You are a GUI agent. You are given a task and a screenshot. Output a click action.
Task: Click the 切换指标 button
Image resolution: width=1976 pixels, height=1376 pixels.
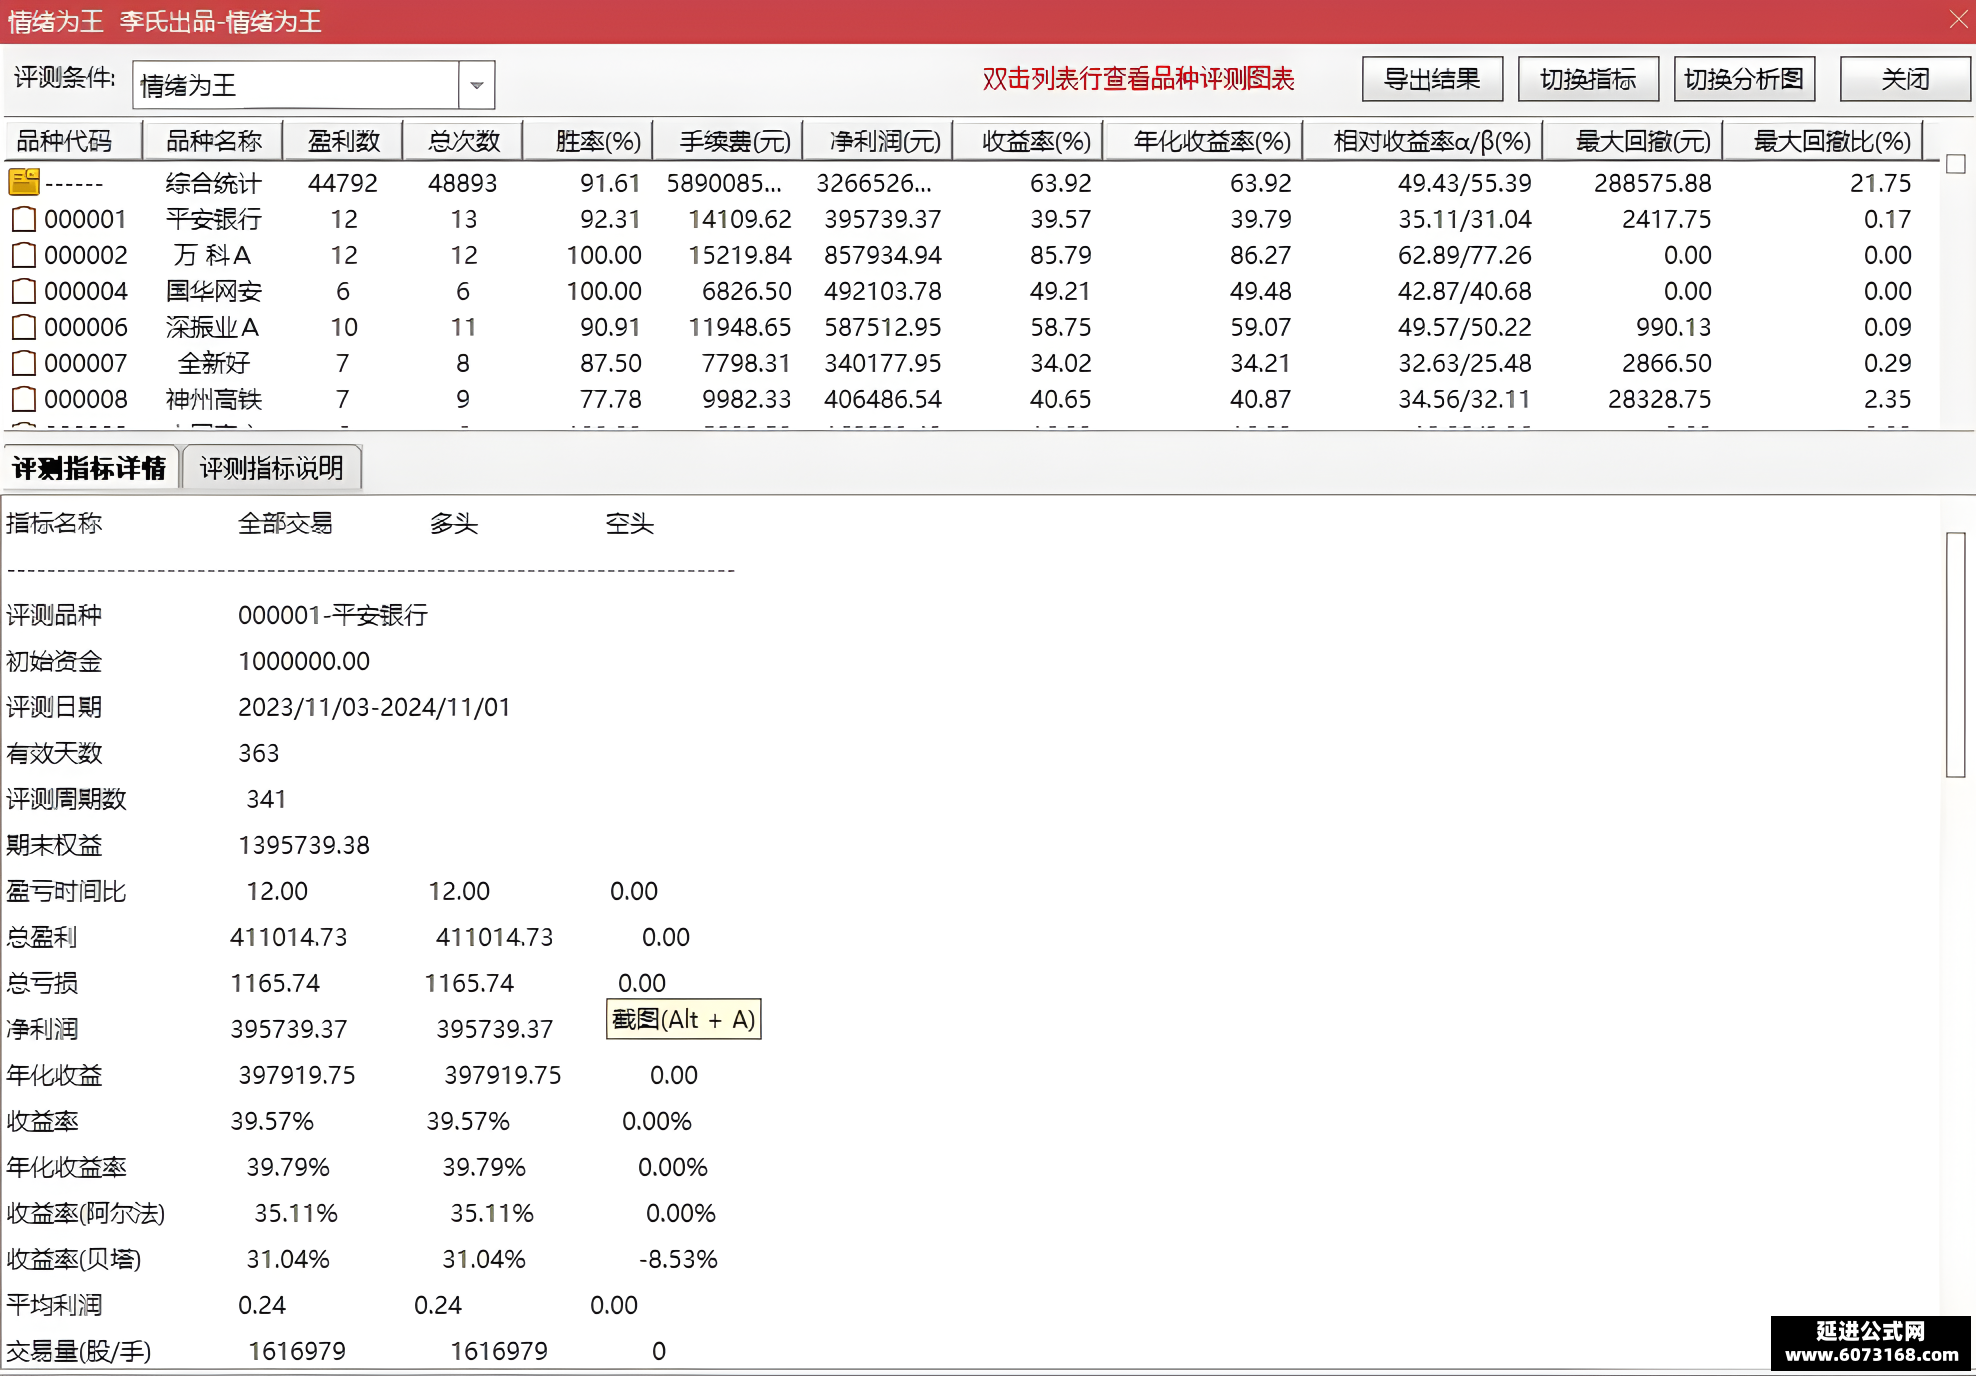point(1588,79)
